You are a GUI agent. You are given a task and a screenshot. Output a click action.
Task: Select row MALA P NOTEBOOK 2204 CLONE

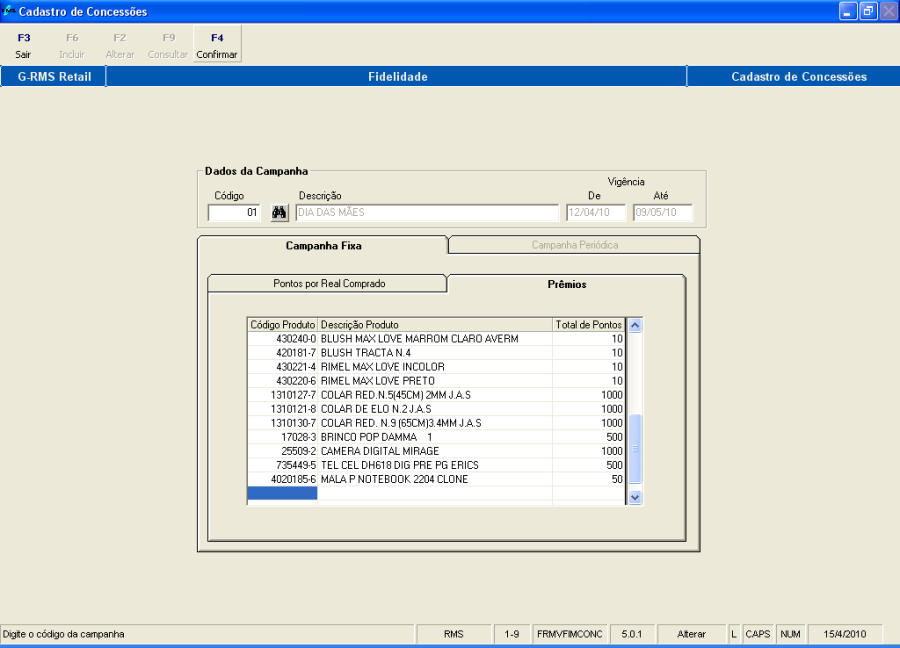click(436, 479)
